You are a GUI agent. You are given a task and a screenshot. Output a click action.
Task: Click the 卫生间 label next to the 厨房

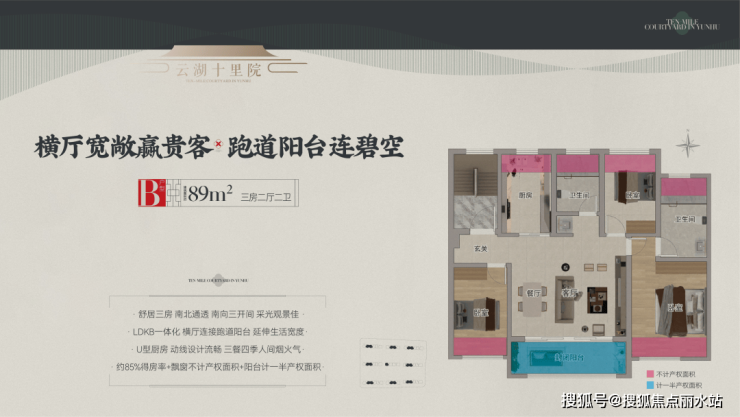pos(579,195)
